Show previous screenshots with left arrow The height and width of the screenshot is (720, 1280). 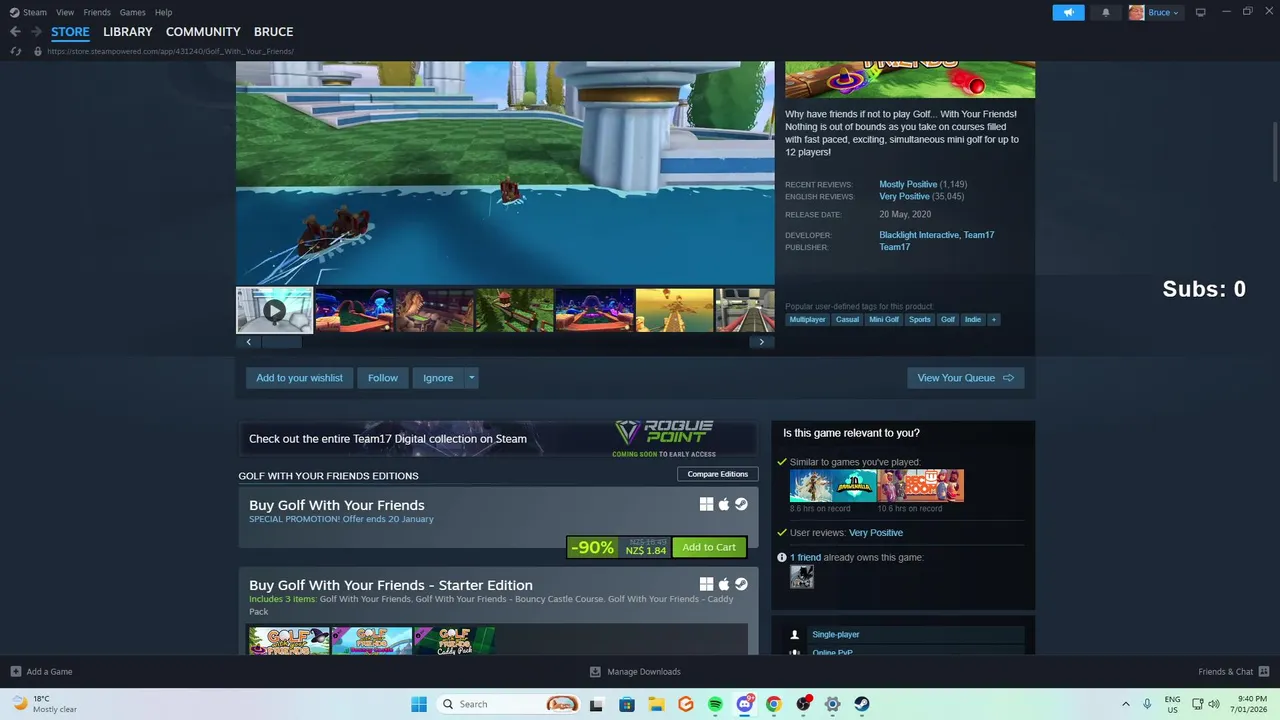(x=249, y=342)
